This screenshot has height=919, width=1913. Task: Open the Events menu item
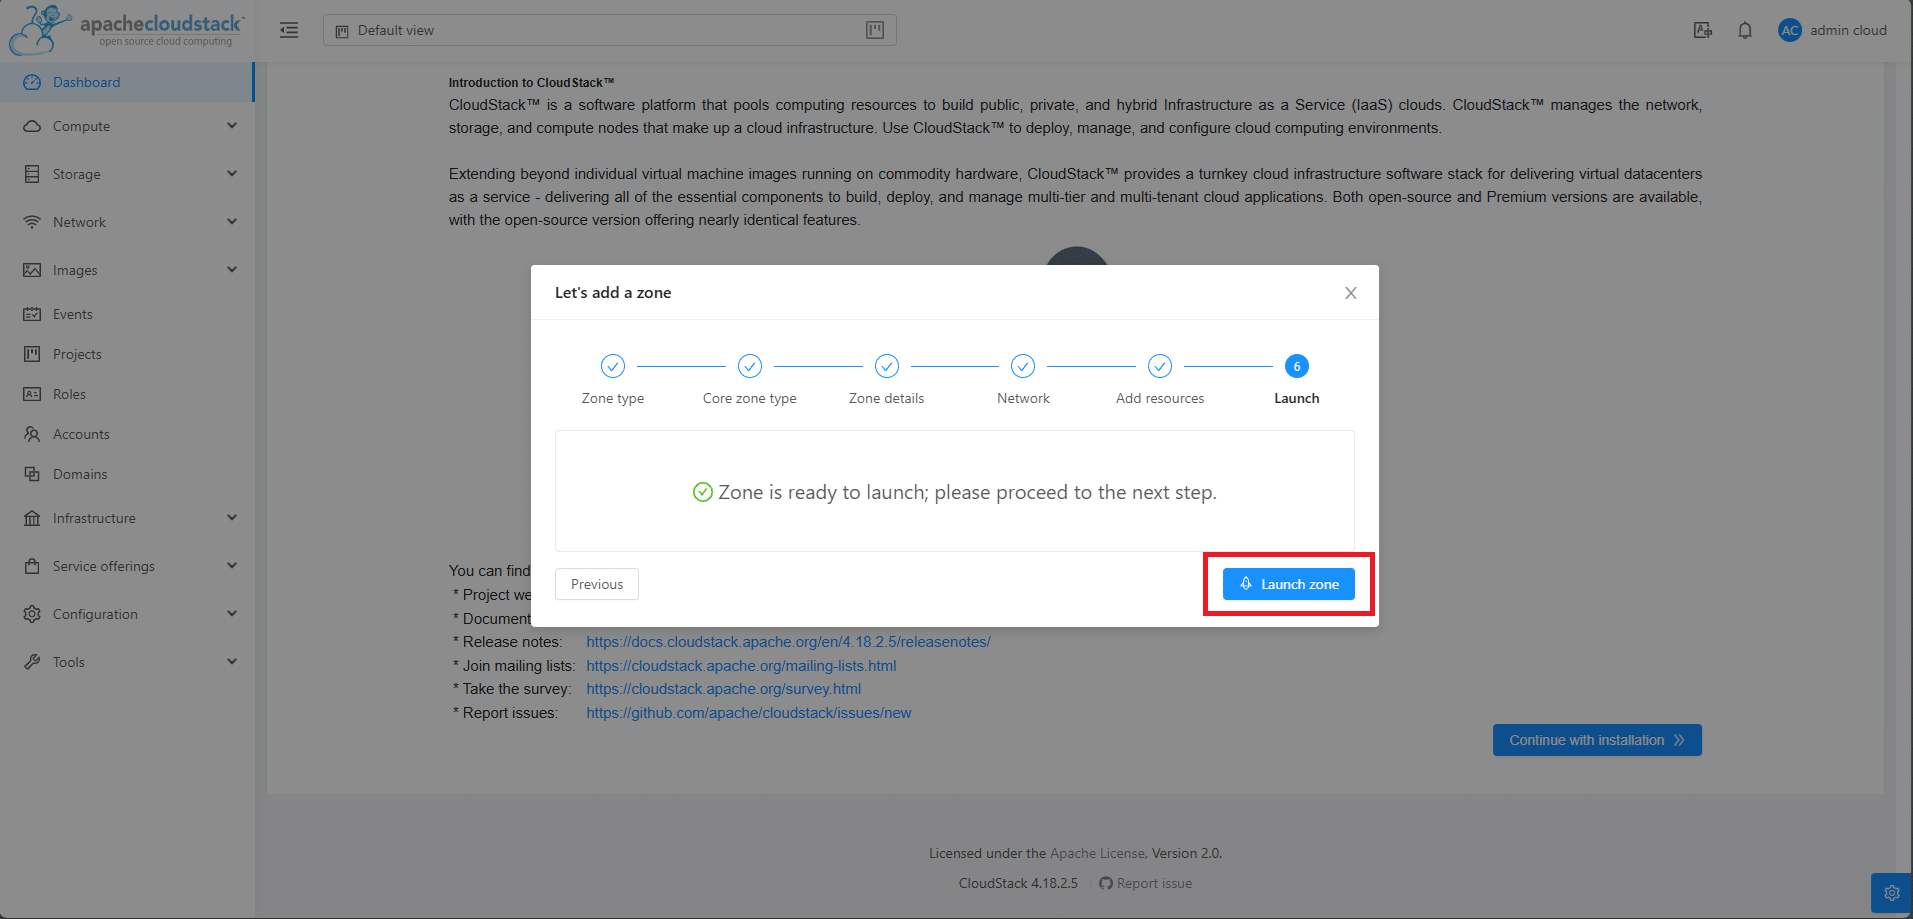[x=127, y=314]
